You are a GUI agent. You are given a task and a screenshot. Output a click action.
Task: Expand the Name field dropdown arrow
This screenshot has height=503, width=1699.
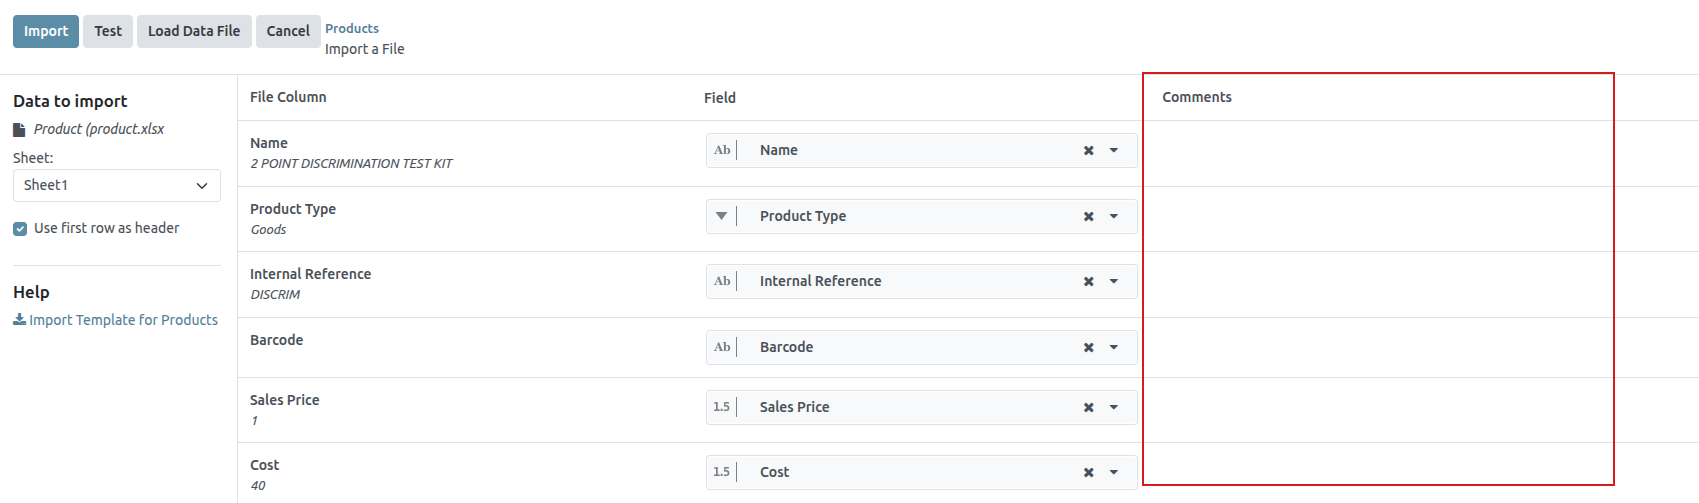click(x=1114, y=151)
